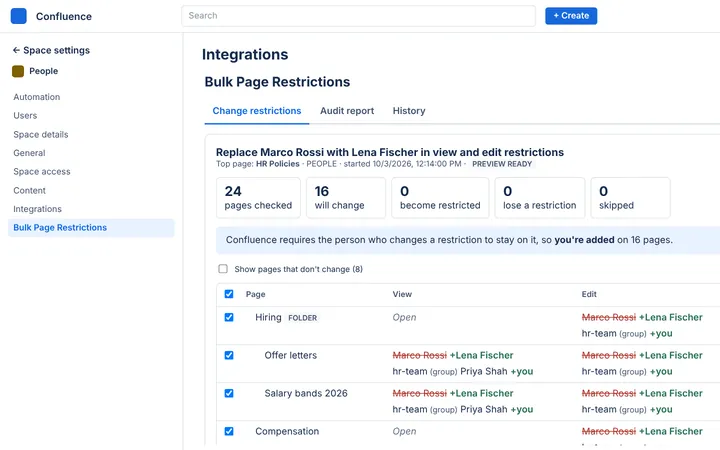Click the "you're added" notice text

584,240
